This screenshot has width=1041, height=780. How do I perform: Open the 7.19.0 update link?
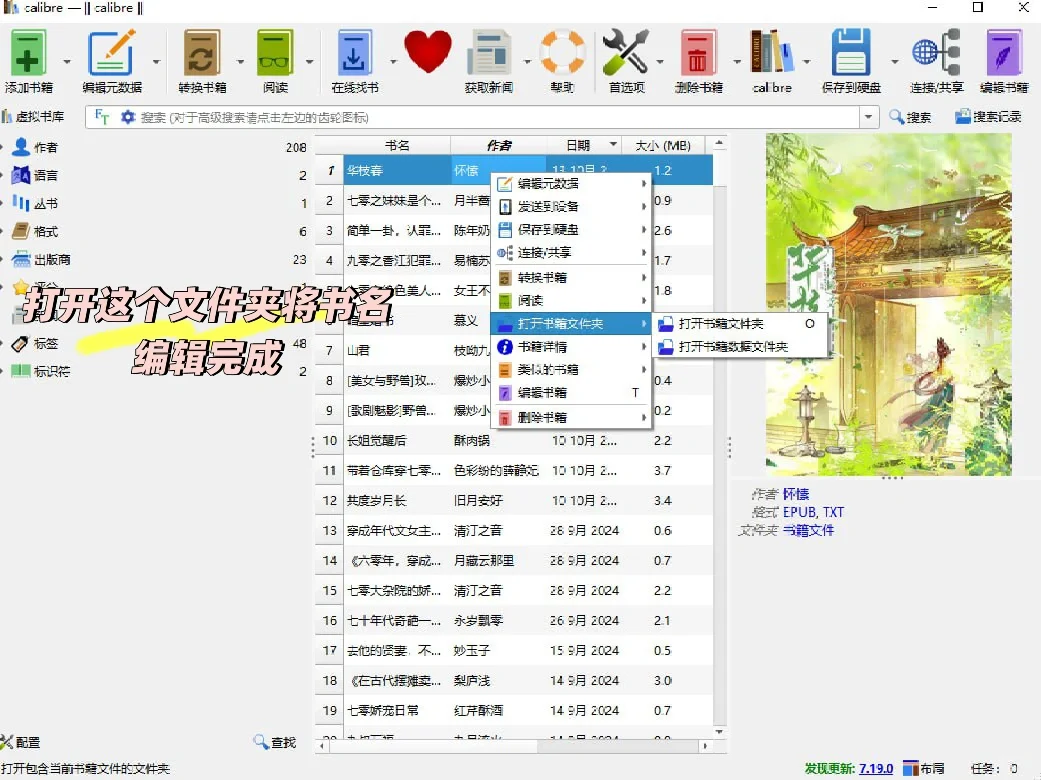(876, 769)
